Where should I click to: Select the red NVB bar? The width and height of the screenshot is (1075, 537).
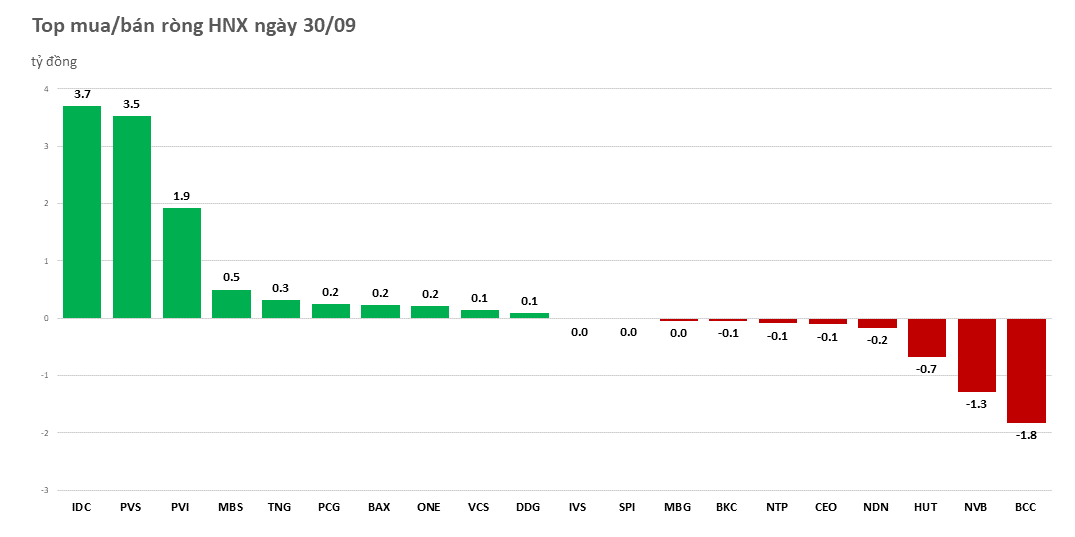pyautogui.click(x=976, y=355)
